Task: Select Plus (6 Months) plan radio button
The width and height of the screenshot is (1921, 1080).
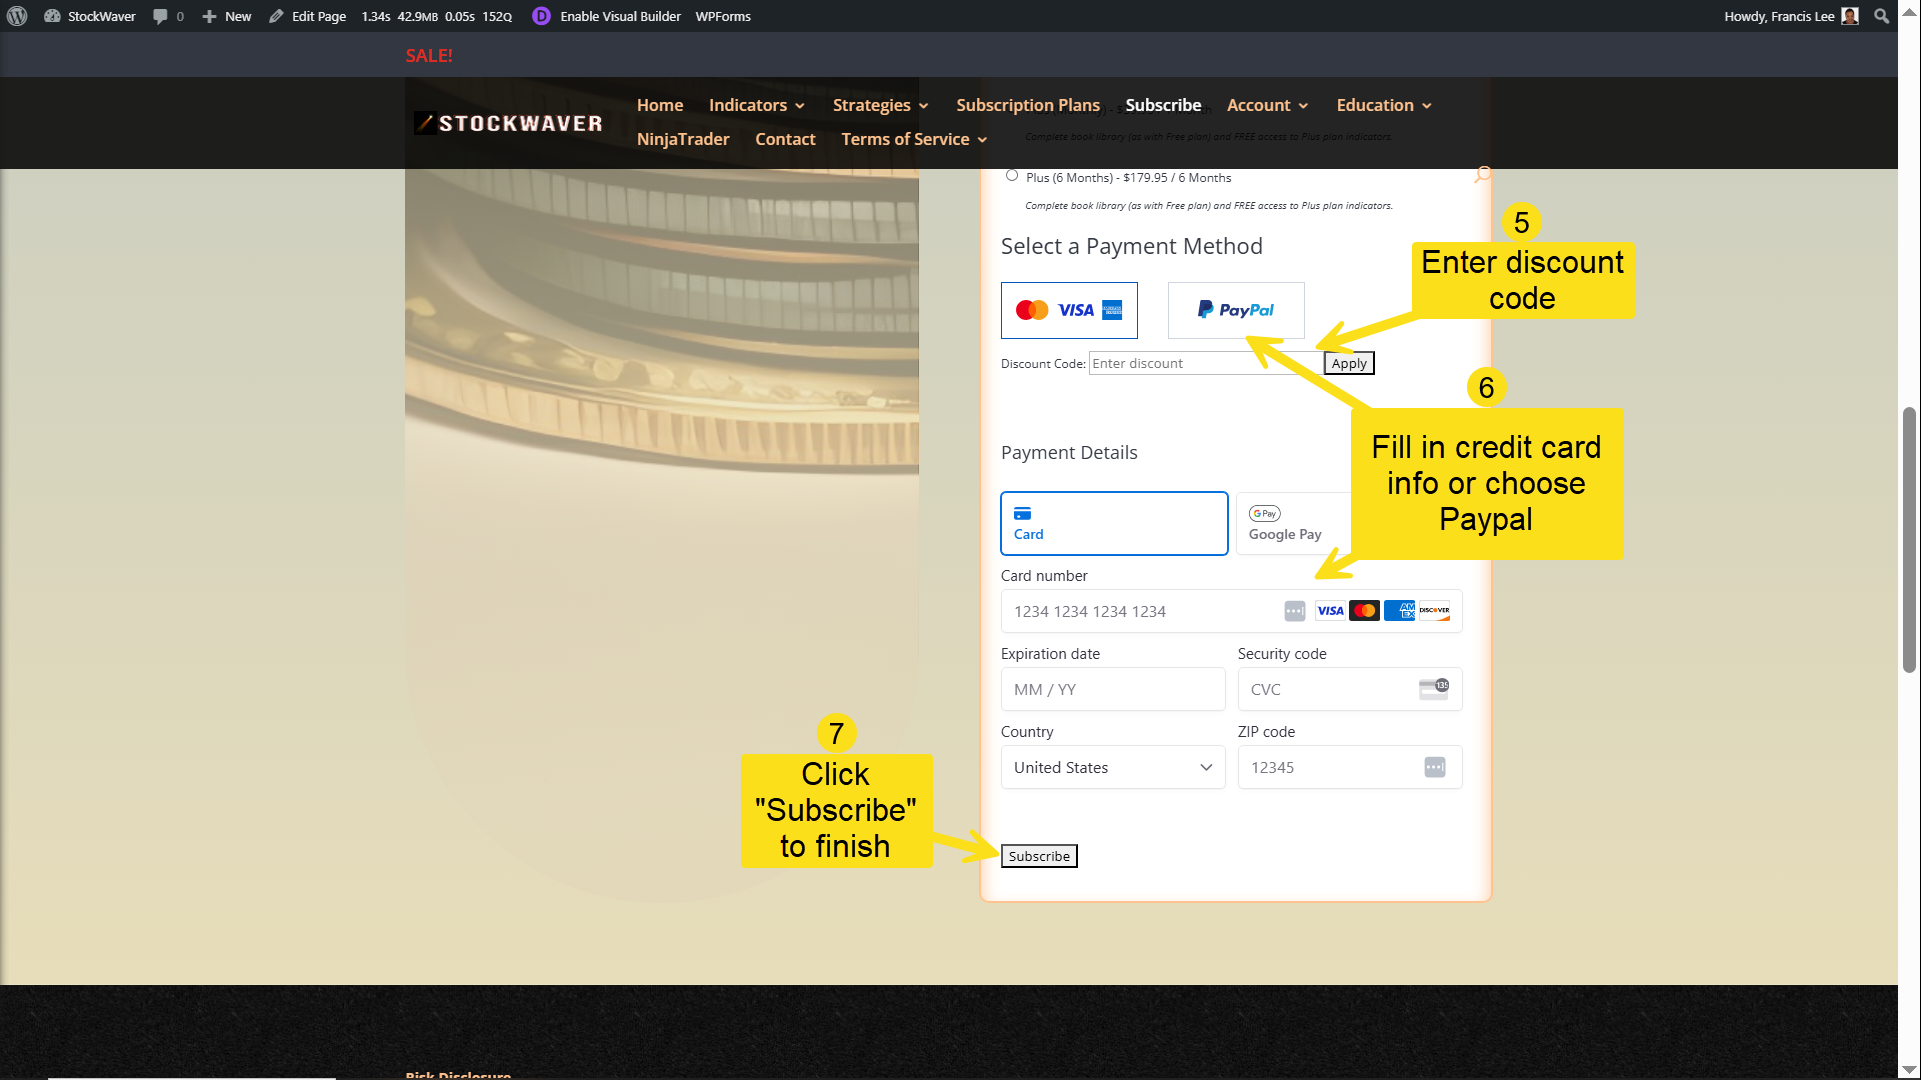Action: point(1012,176)
